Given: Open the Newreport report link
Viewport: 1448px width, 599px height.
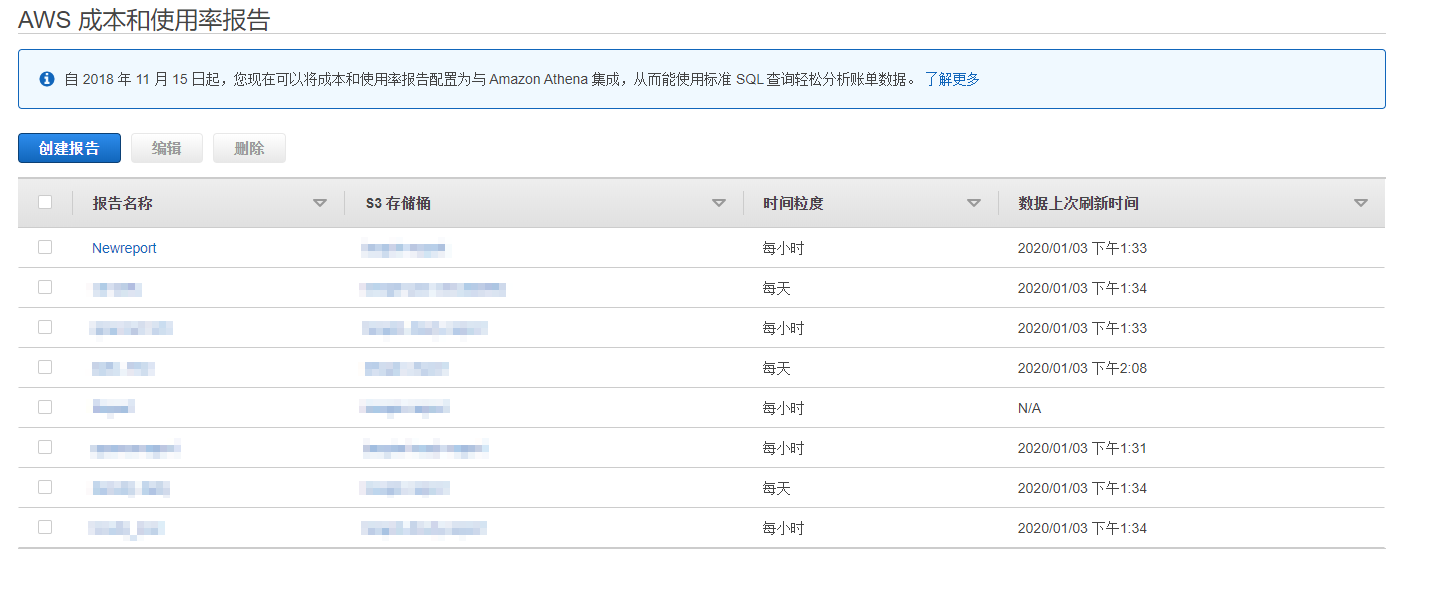Looking at the screenshot, I should (x=124, y=248).
